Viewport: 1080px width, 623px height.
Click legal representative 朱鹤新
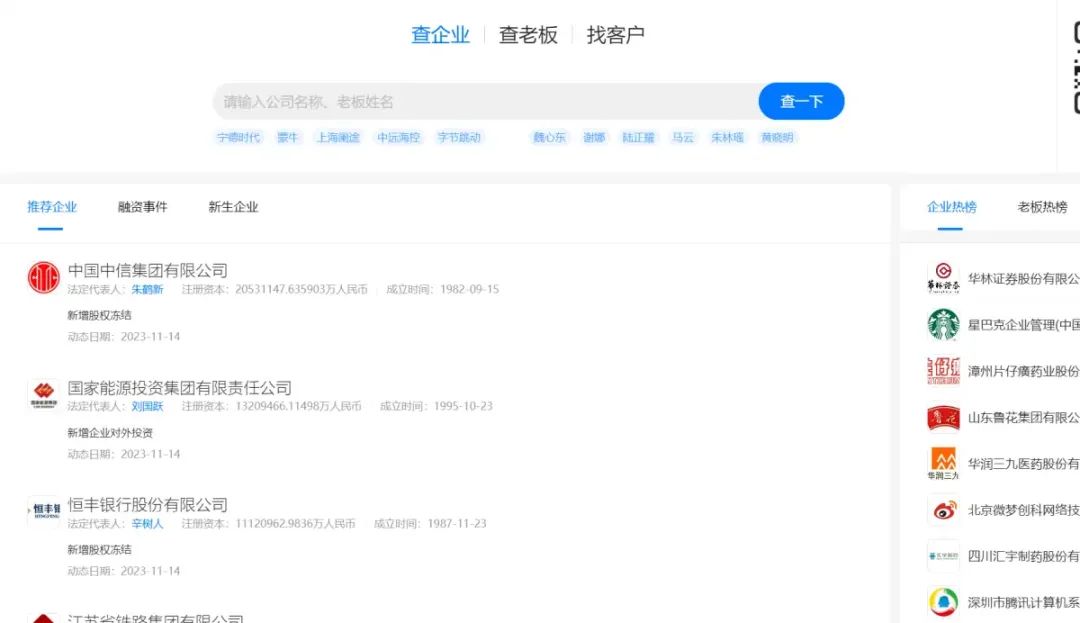click(x=147, y=290)
